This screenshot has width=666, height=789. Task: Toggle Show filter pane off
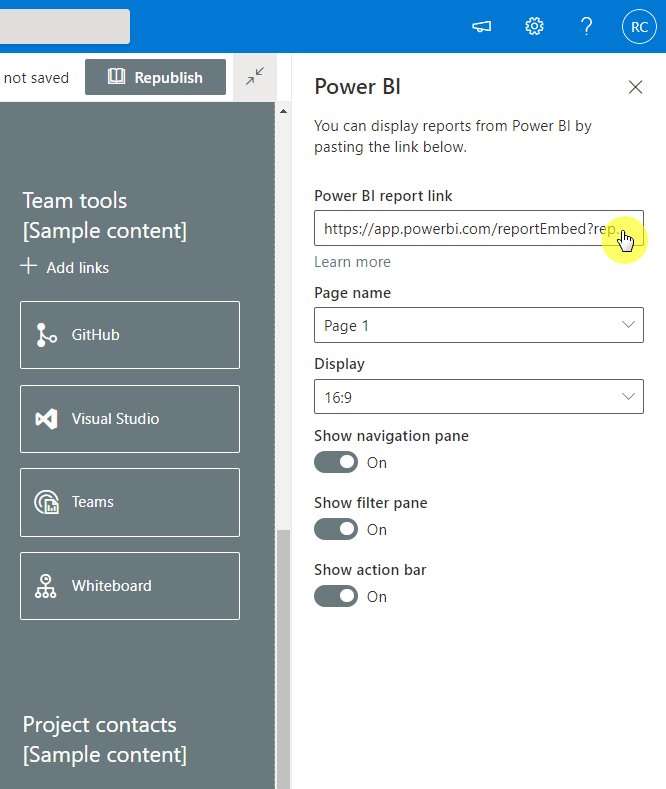(x=336, y=529)
